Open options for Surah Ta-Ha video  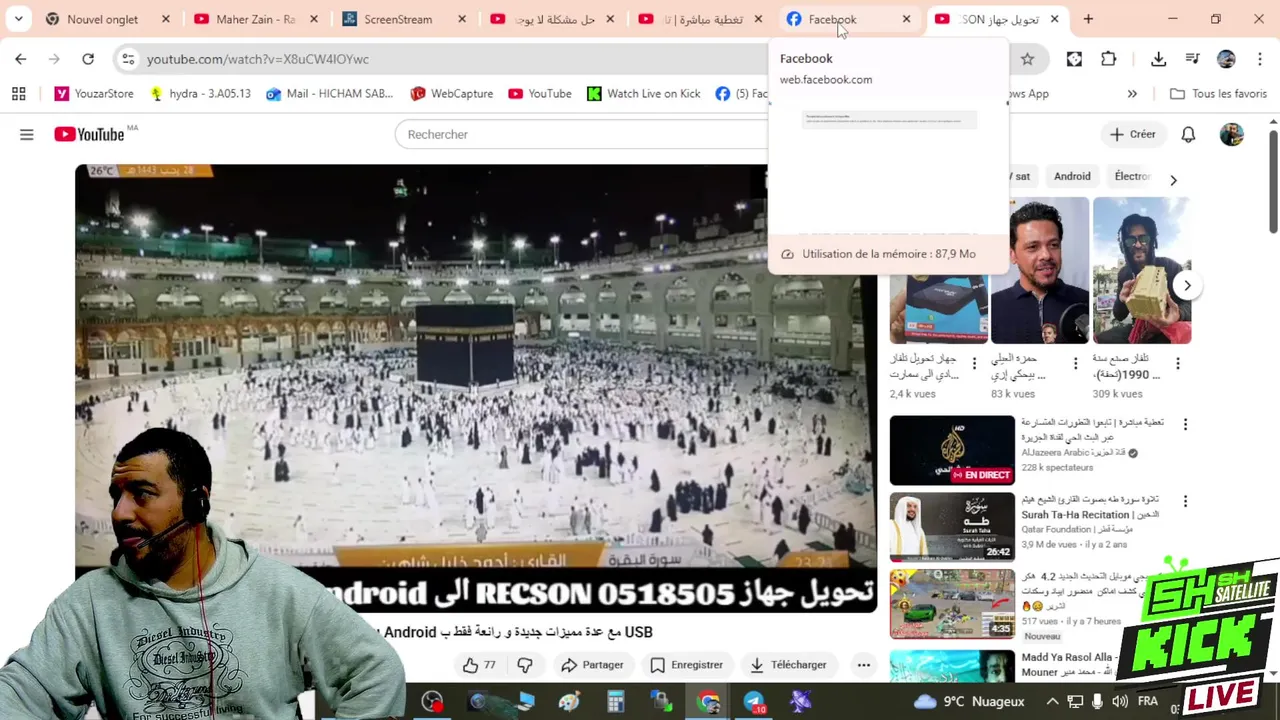click(x=1185, y=501)
